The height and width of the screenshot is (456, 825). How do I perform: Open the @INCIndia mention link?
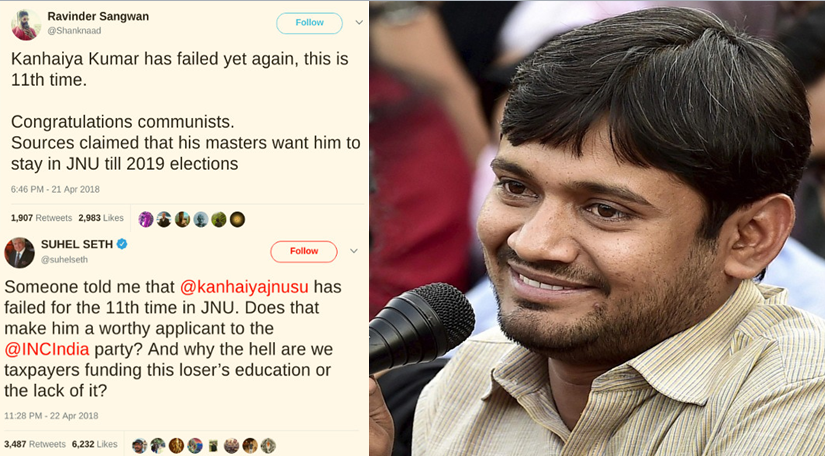tap(47, 349)
